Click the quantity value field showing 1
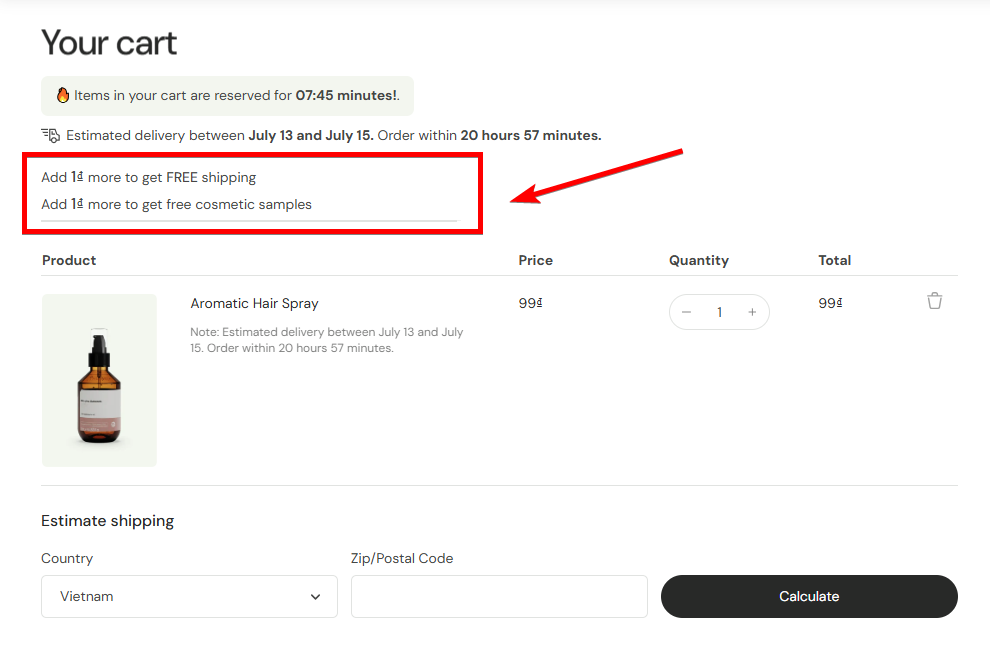The image size is (990, 662). click(719, 312)
